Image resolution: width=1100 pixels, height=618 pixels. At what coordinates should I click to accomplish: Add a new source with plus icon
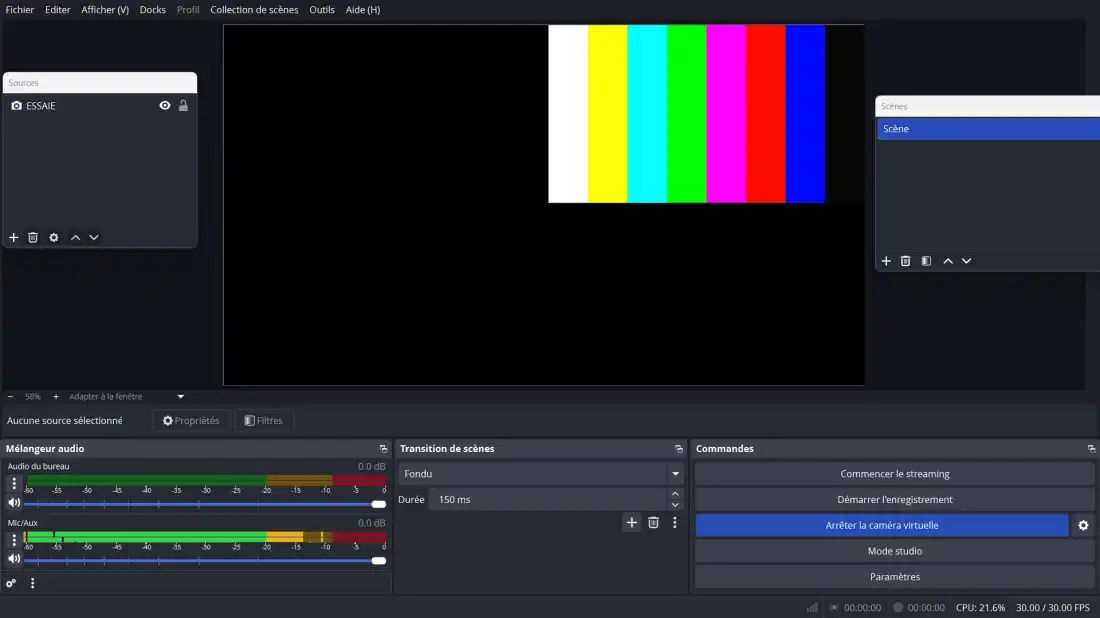pyautogui.click(x=14, y=238)
